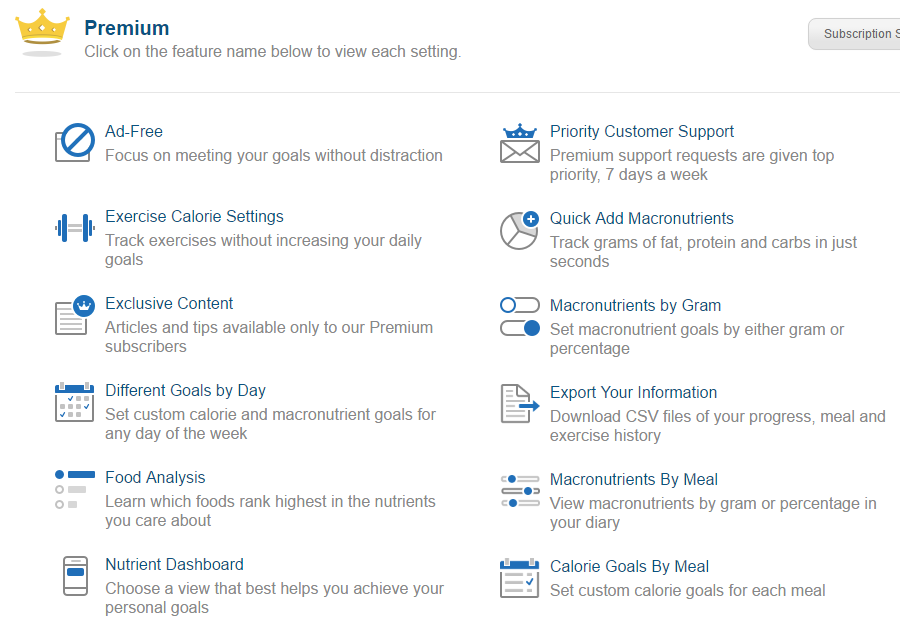
Task: Click the Priority Customer Support envelope icon
Action: coord(519,143)
